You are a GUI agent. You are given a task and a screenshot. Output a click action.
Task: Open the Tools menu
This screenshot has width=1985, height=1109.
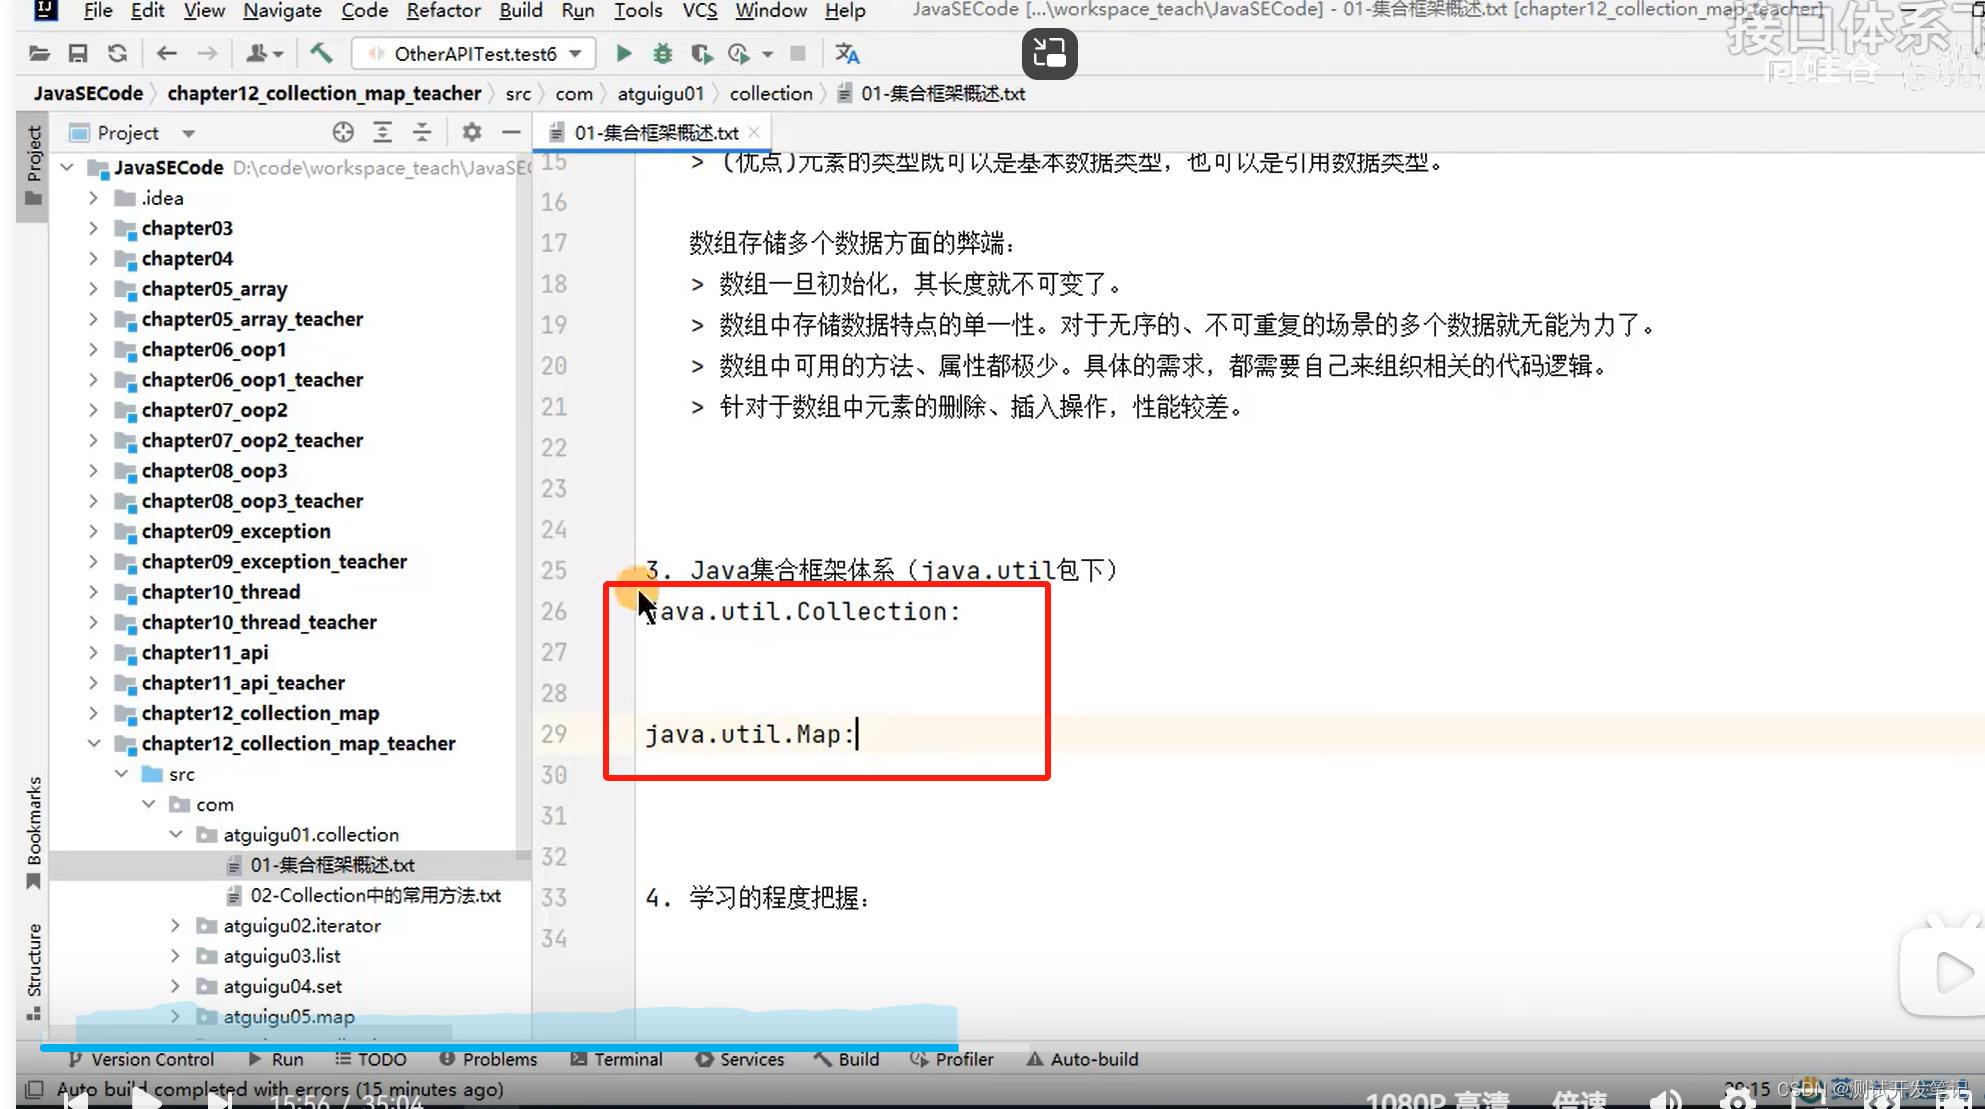click(638, 11)
